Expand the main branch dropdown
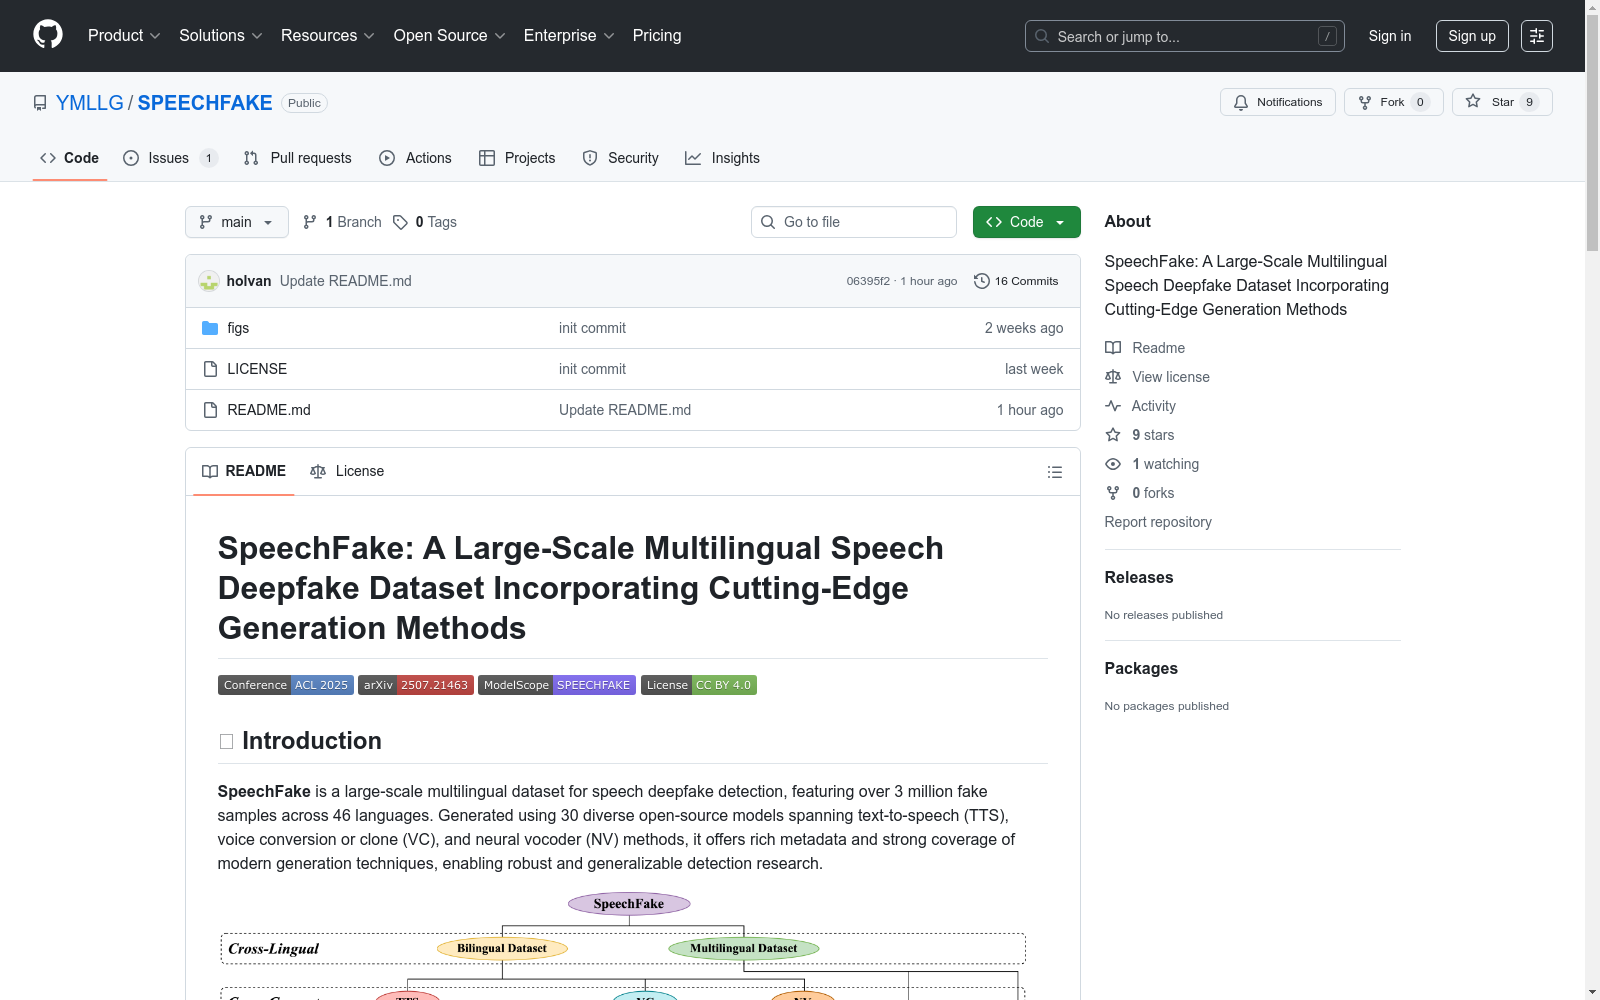Image resolution: width=1600 pixels, height=1000 pixels. [x=237, y=222]
